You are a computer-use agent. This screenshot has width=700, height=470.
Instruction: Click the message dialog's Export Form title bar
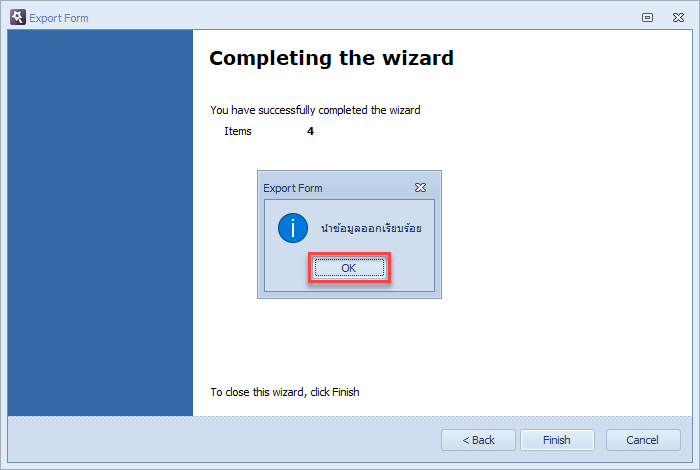pos(337,188)
